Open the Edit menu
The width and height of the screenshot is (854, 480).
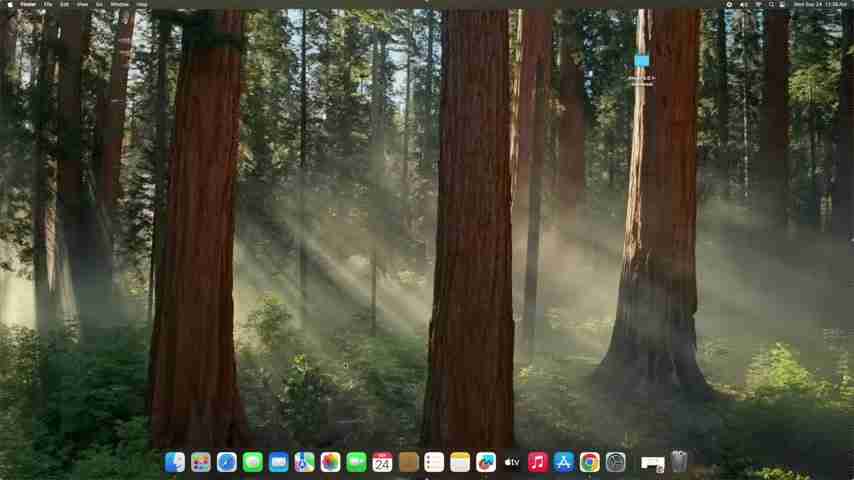click(64, 4)
